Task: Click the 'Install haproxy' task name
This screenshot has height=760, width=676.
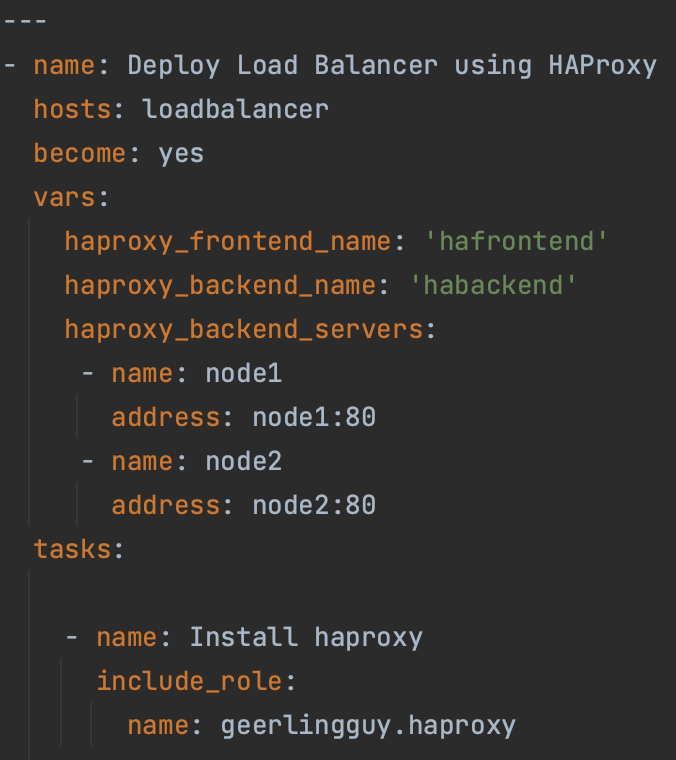Action: click(x=306, y=637)
